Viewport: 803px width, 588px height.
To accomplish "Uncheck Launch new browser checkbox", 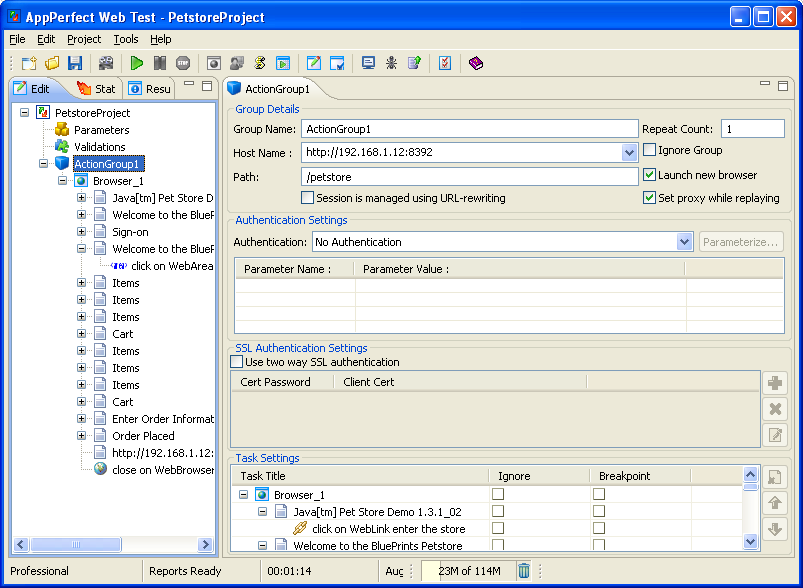I will coord(650,175).
